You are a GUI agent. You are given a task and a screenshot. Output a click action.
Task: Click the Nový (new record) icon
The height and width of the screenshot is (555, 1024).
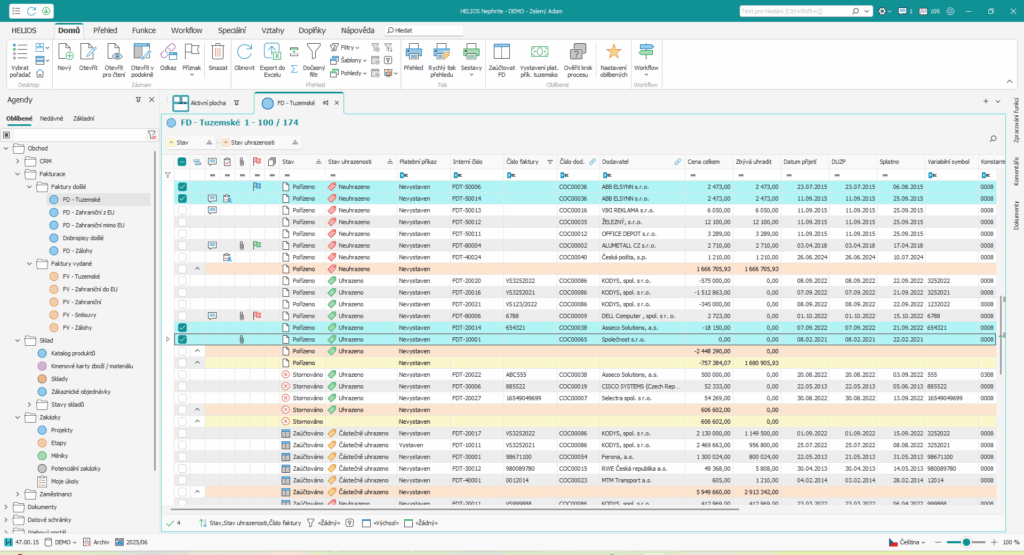coord(64,54)
